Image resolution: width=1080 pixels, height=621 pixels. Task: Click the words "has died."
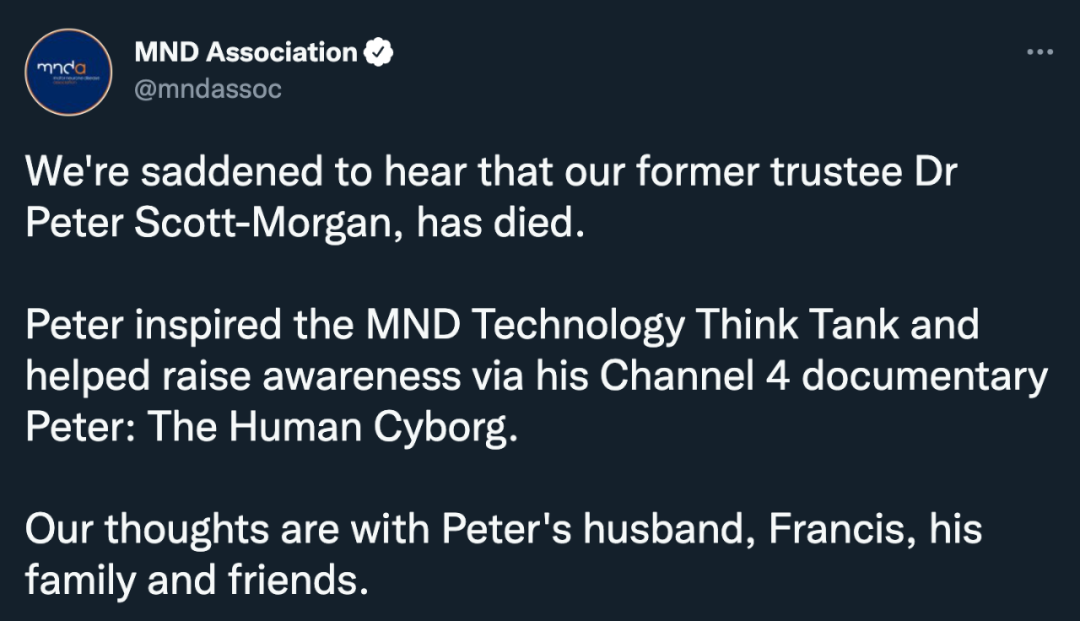pos(501,222)
